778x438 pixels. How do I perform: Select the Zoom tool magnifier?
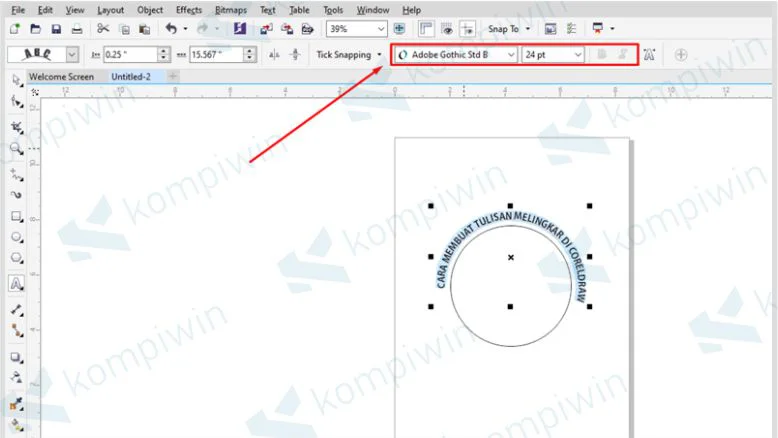[x=17, y=148]
